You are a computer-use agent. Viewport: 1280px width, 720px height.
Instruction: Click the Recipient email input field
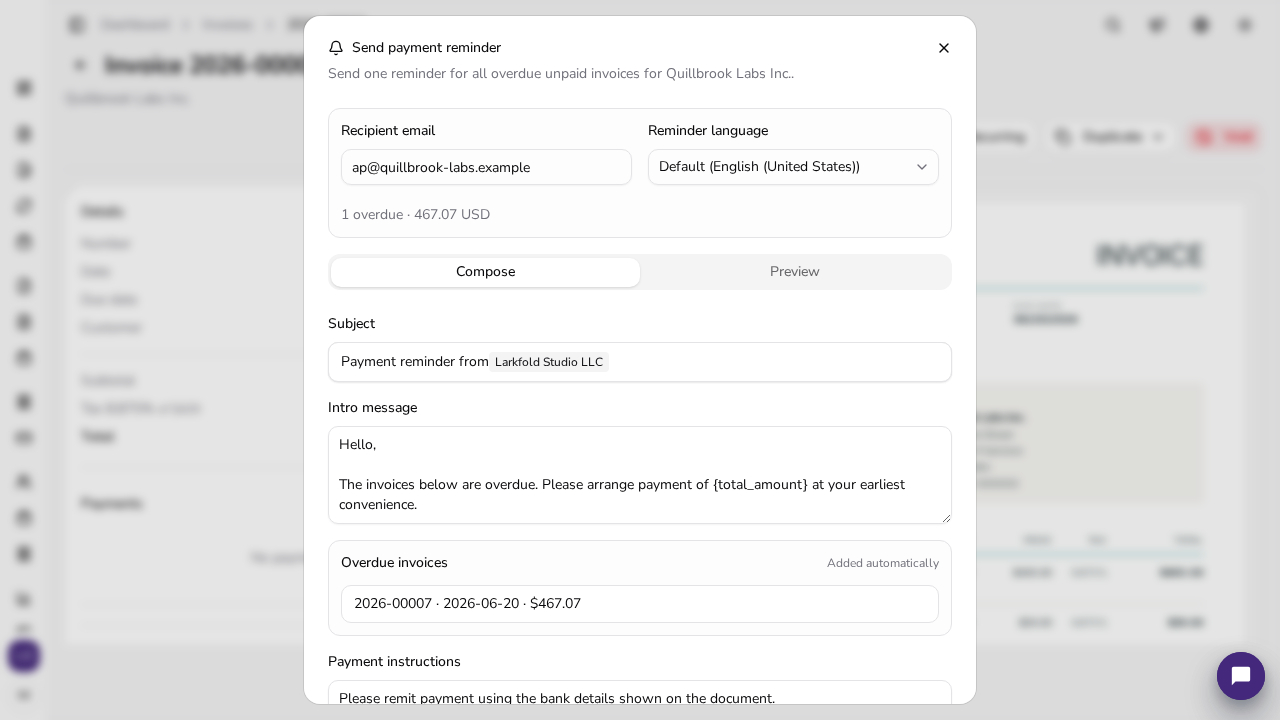click(486, 167)
